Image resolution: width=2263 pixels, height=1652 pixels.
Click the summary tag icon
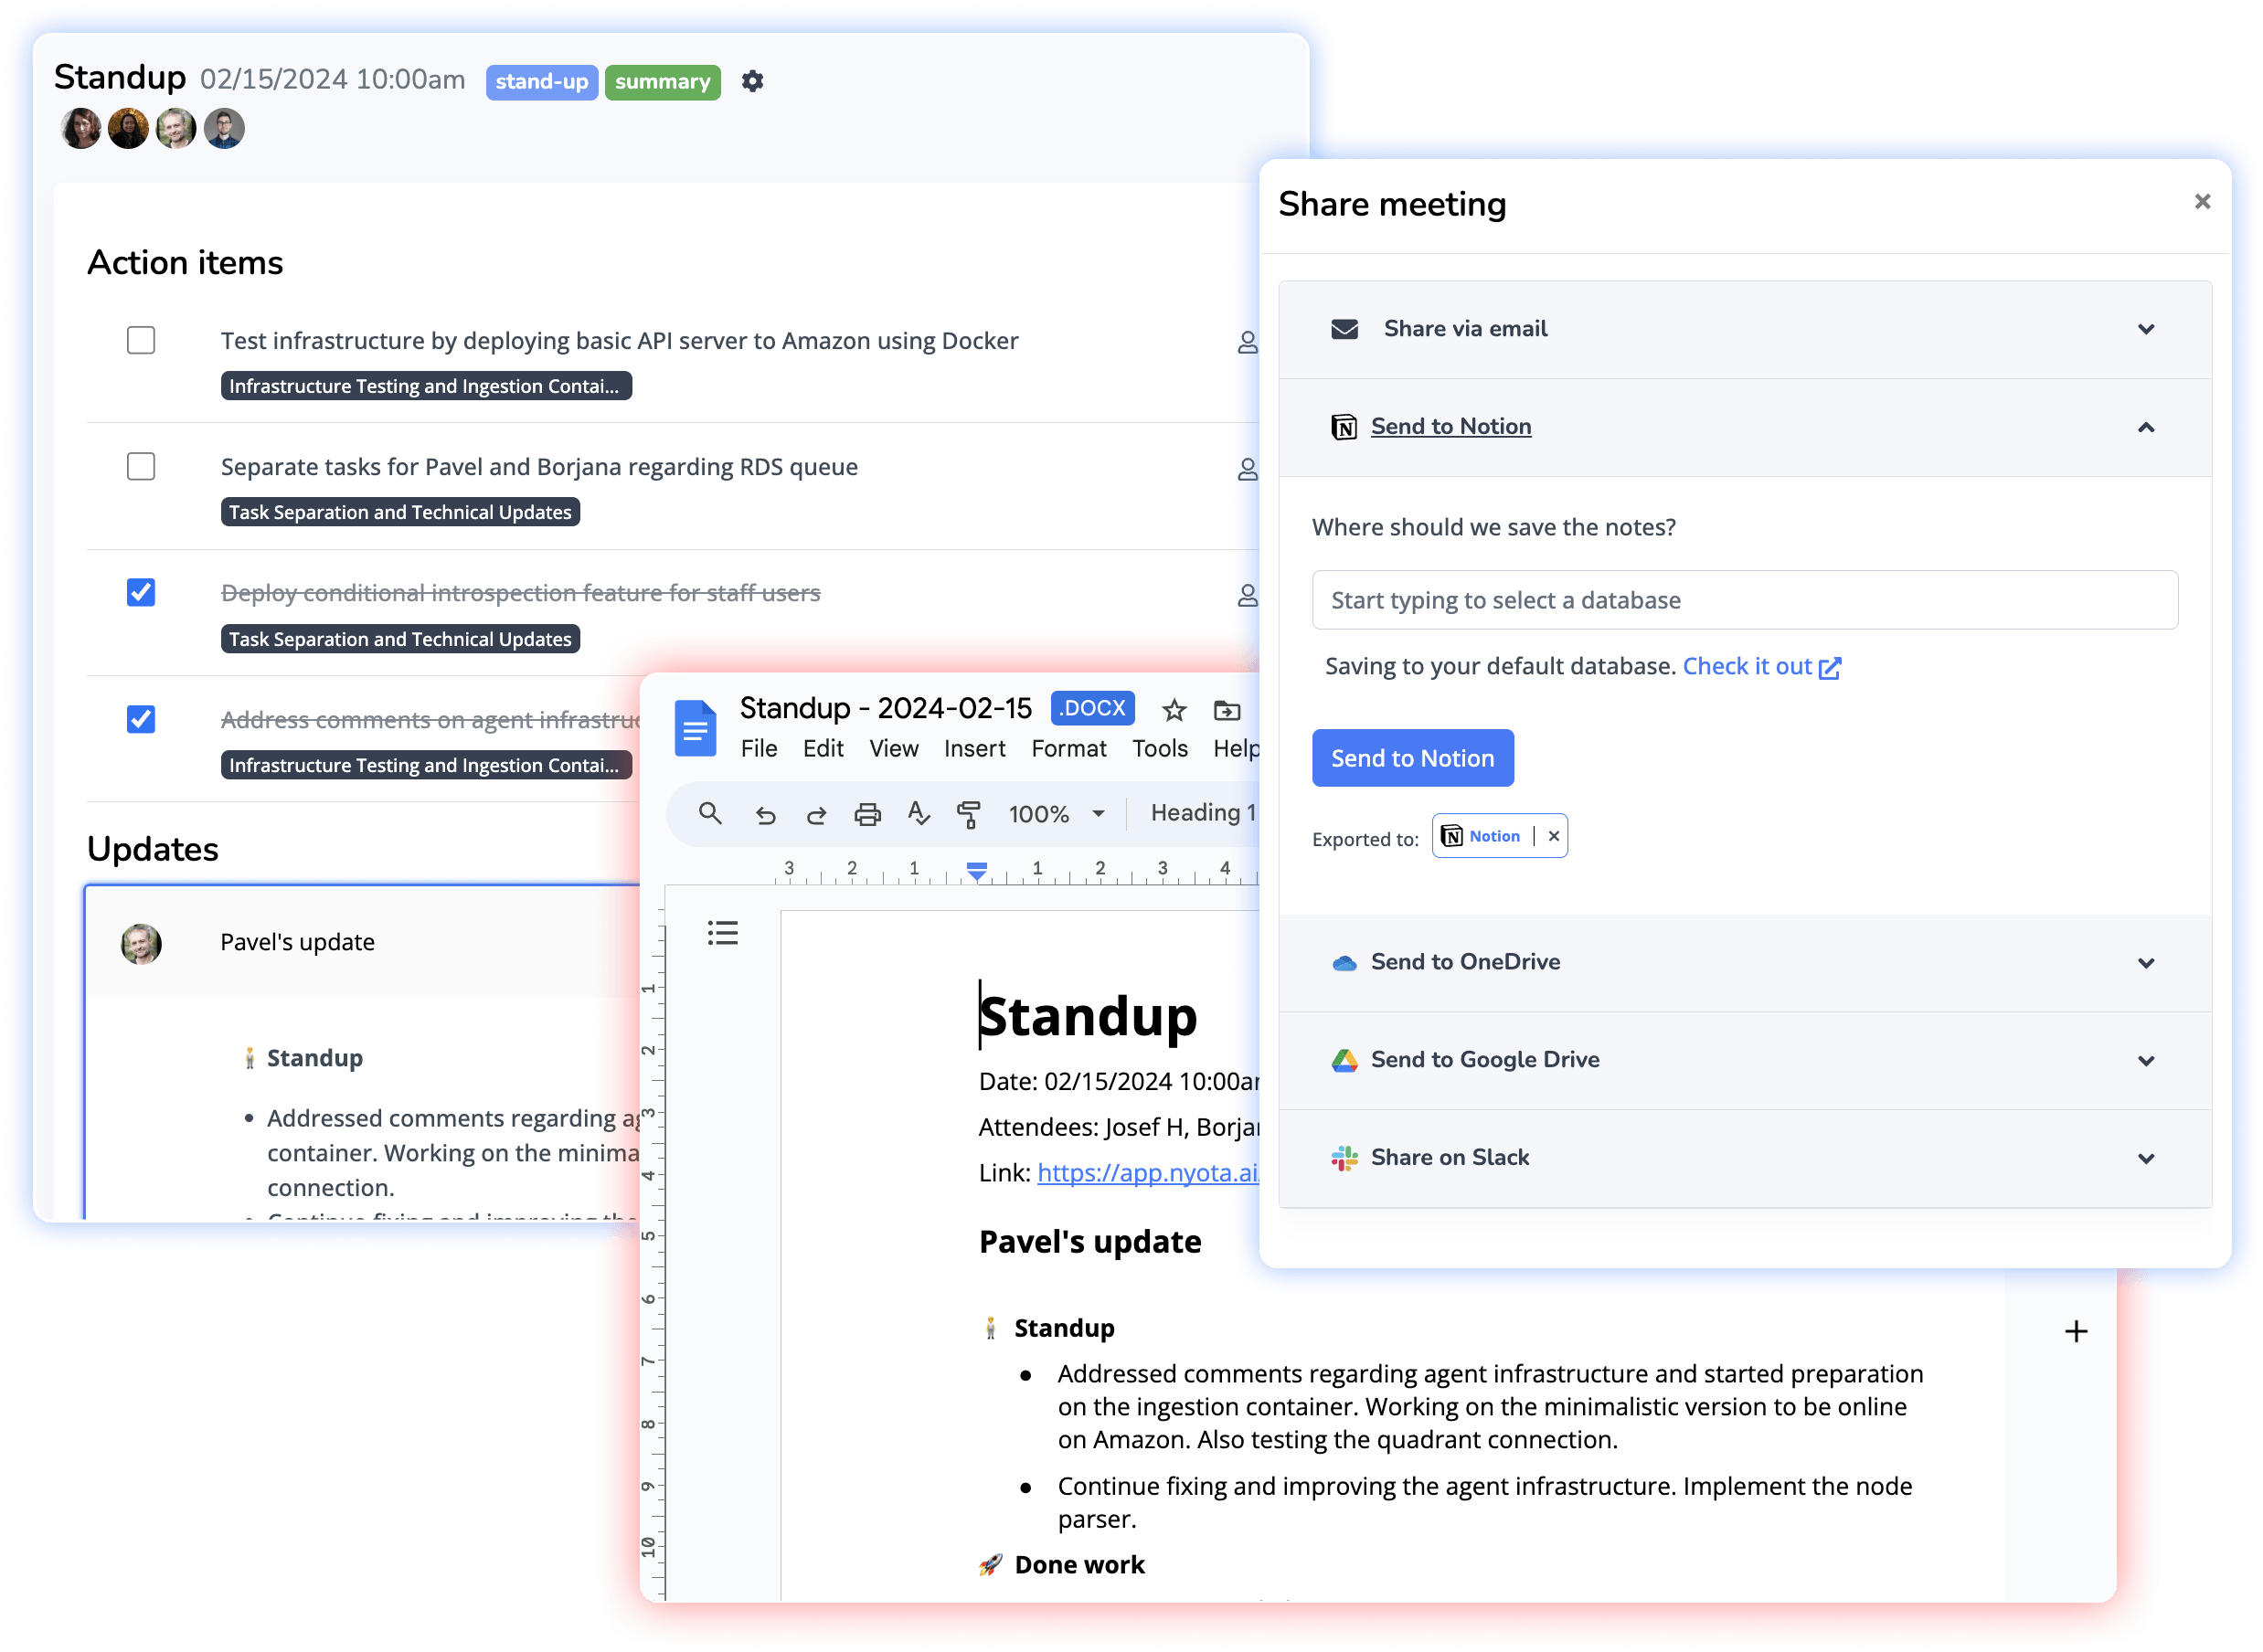[664, 80]
